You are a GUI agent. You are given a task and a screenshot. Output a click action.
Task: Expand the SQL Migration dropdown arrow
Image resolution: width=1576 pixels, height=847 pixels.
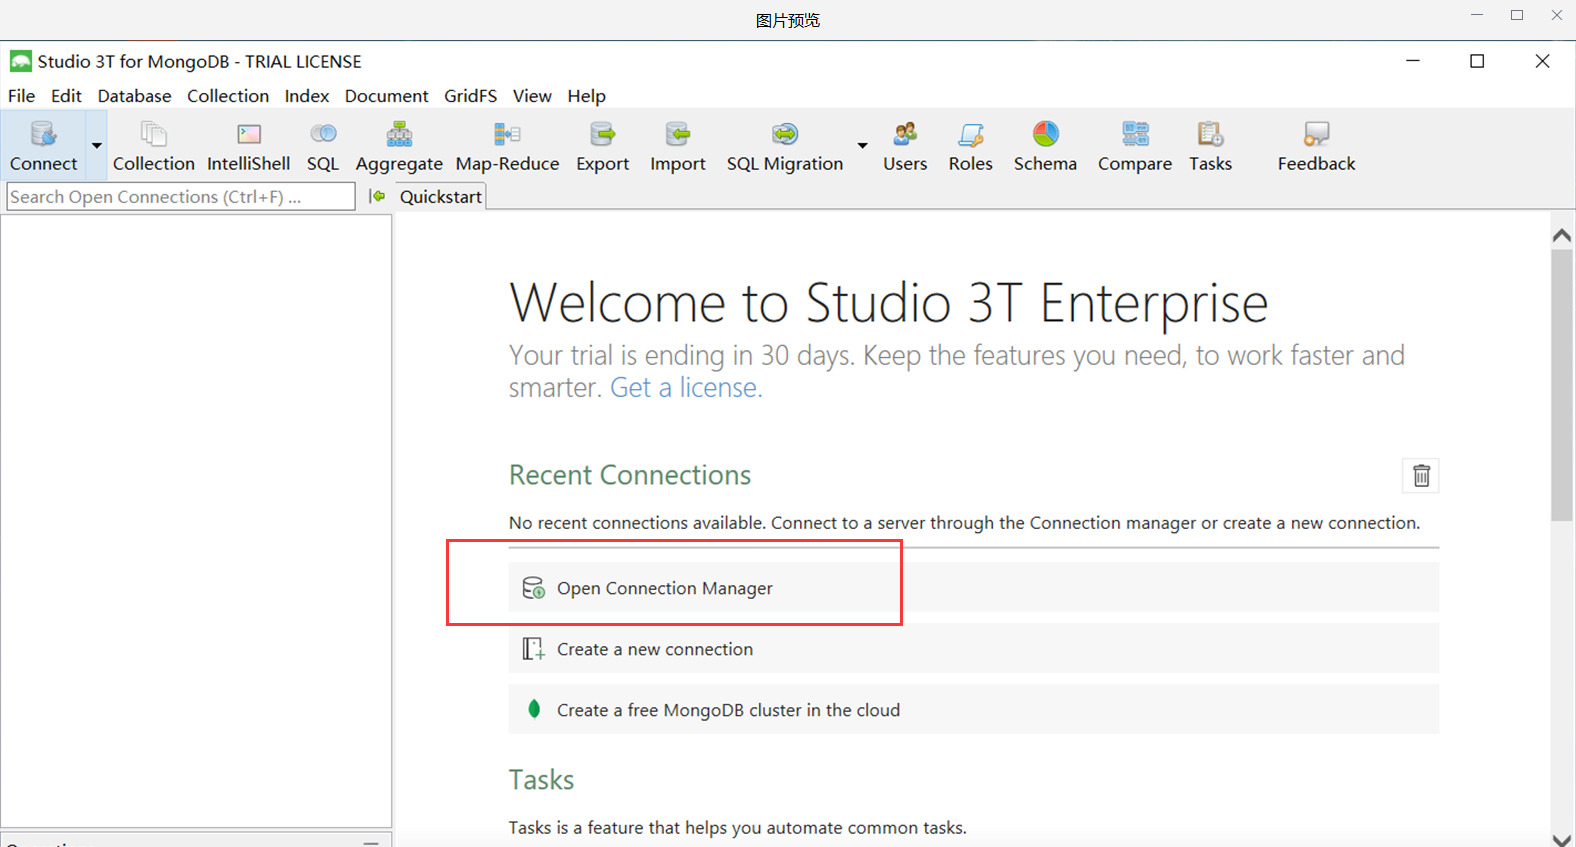pyautogui.click(x=862, y=146)
